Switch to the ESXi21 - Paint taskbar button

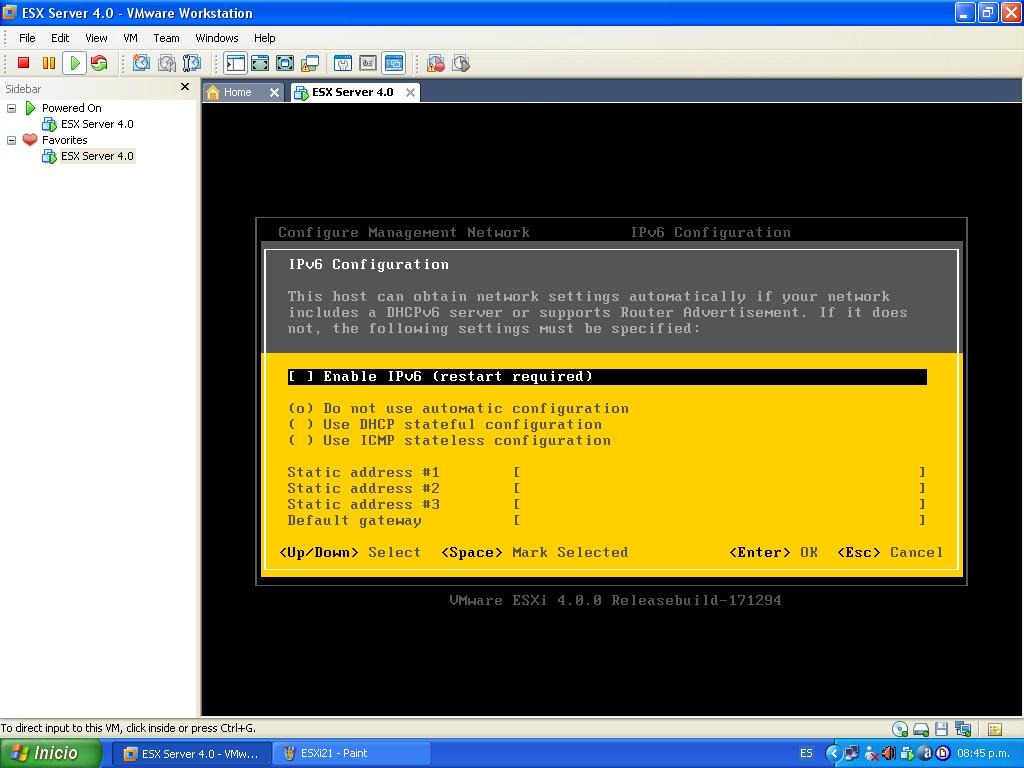[351, 753]
